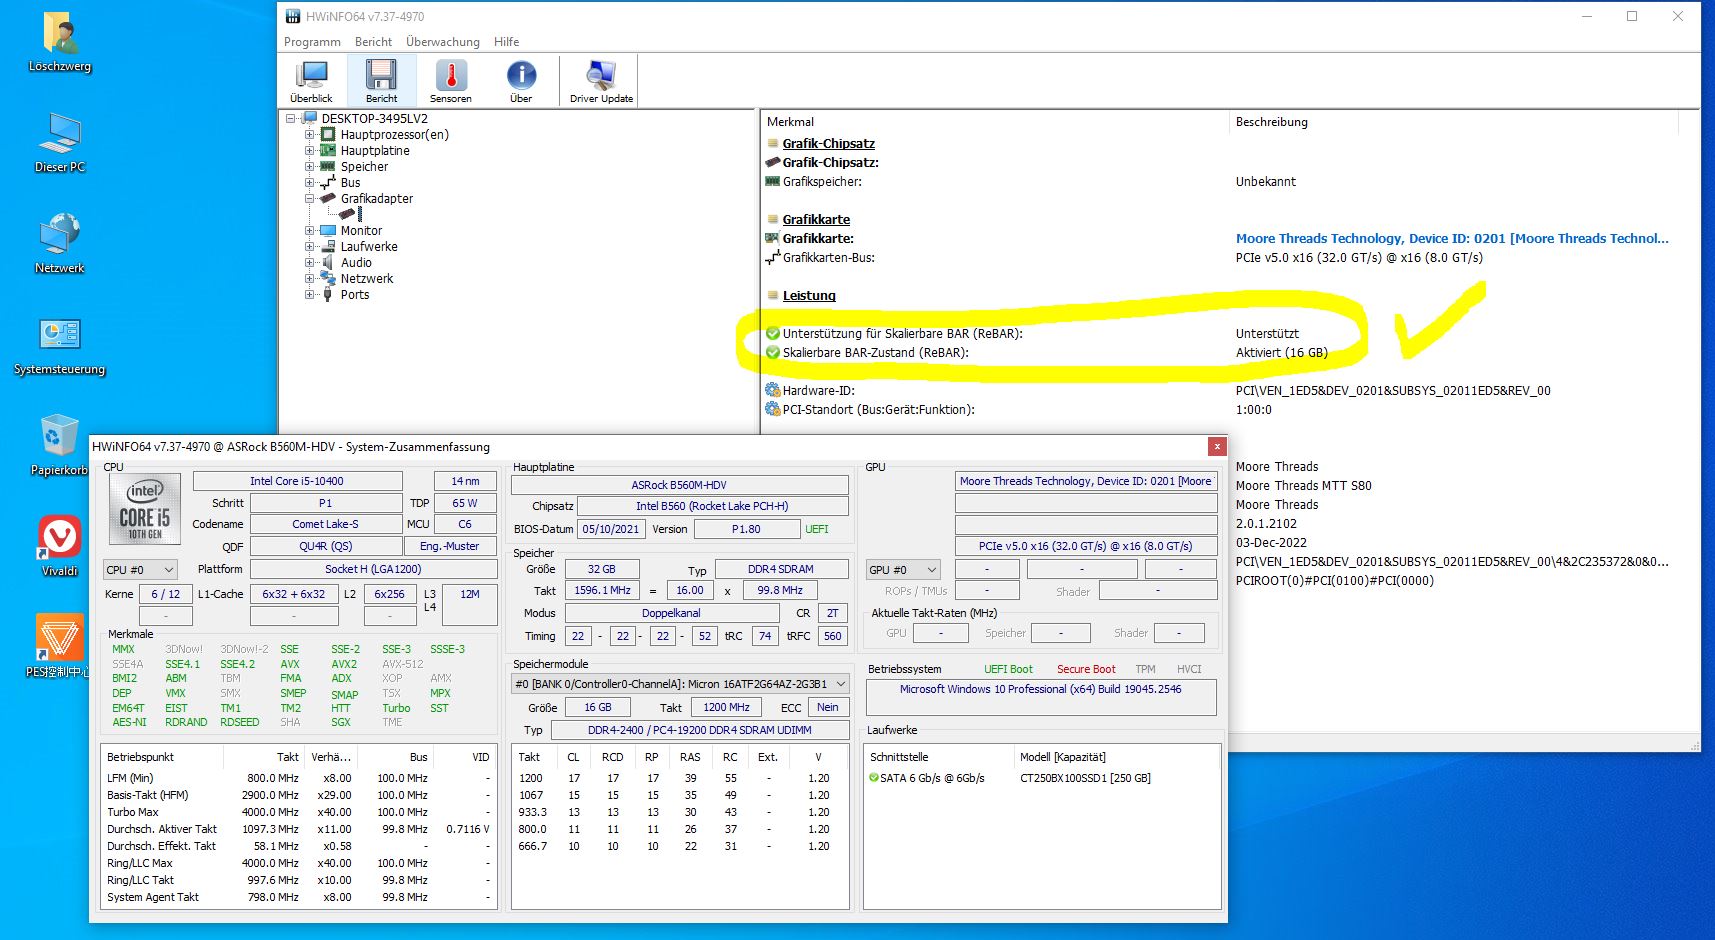Click the Grafikkarte section heading

(816, 220)
